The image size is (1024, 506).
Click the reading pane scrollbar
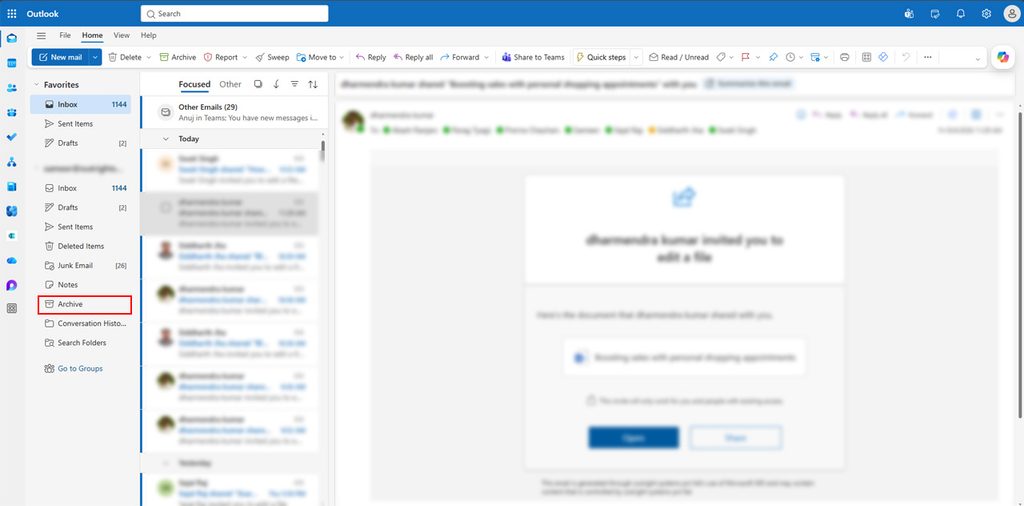coord(1020,264)
